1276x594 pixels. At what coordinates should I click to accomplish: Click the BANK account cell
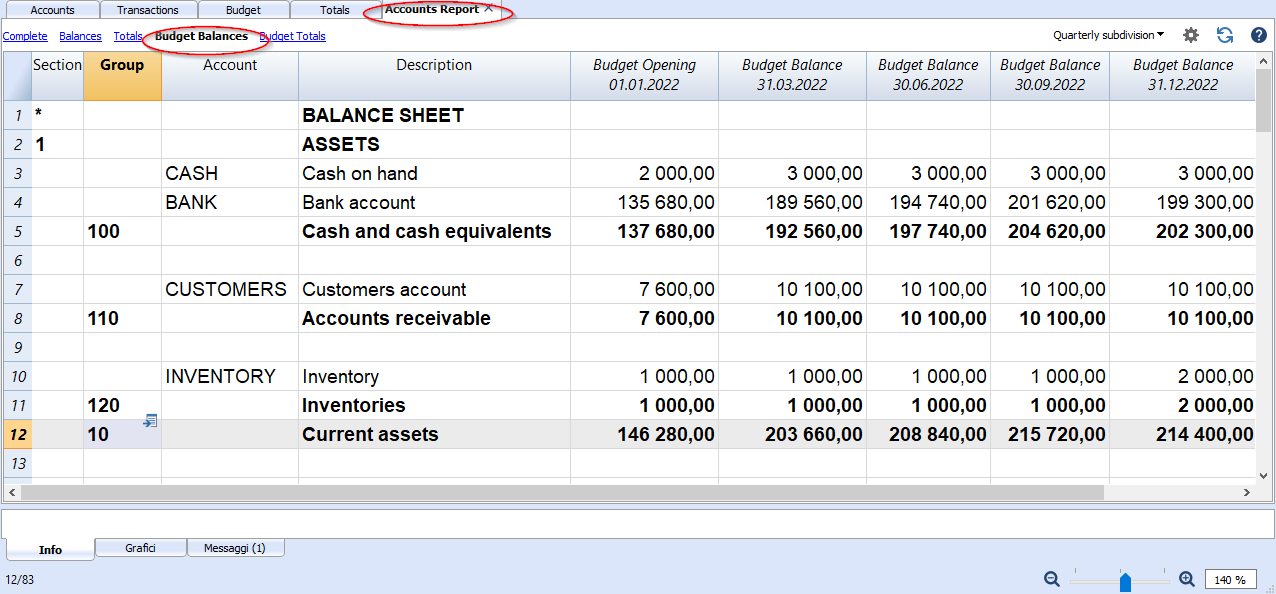pos(230,203)
